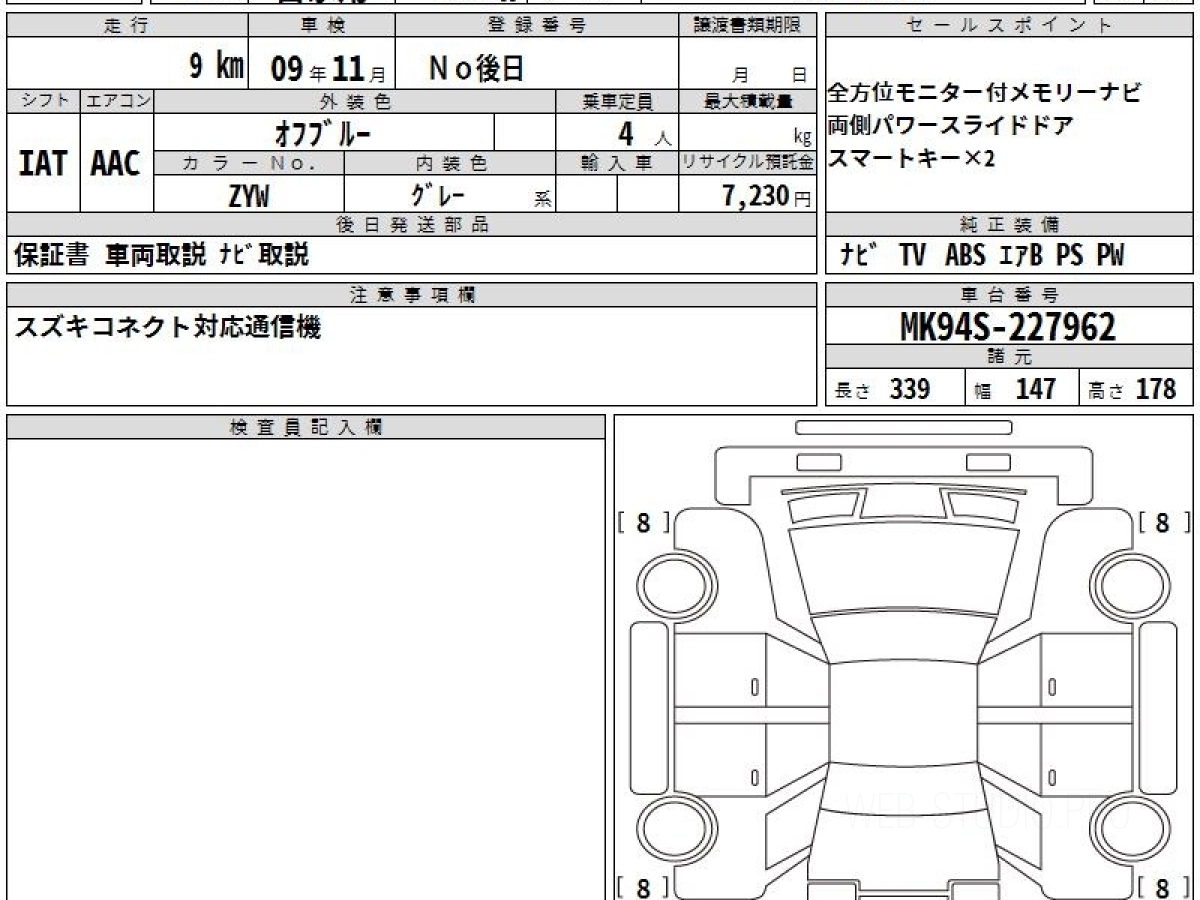Click "保証書 車両取説 ナビ取説" parts line
Viewport: 1200px width, 900px height.
pos(161,256)
